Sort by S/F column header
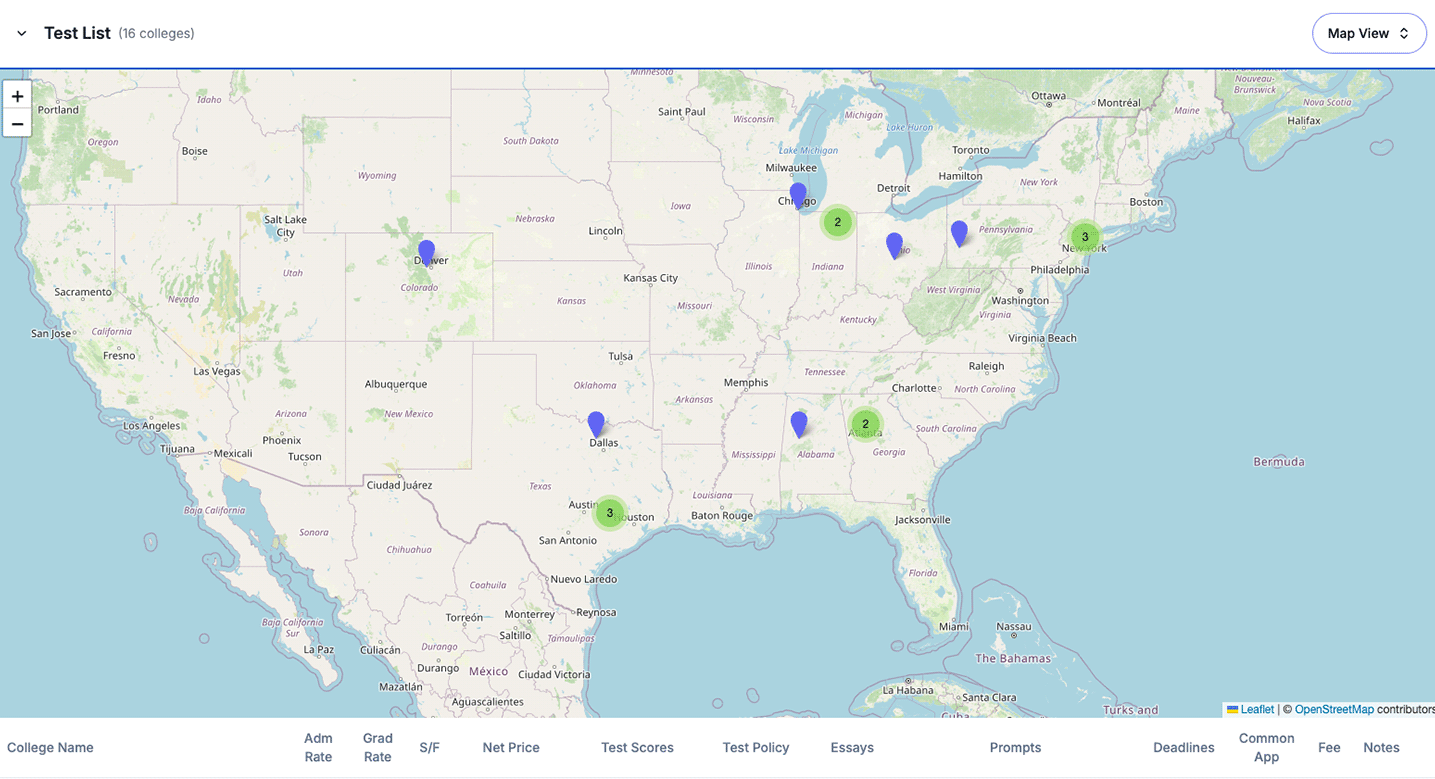Image resolution: width=1435 pixels, height=779 pixels. (x=430, y=748)
